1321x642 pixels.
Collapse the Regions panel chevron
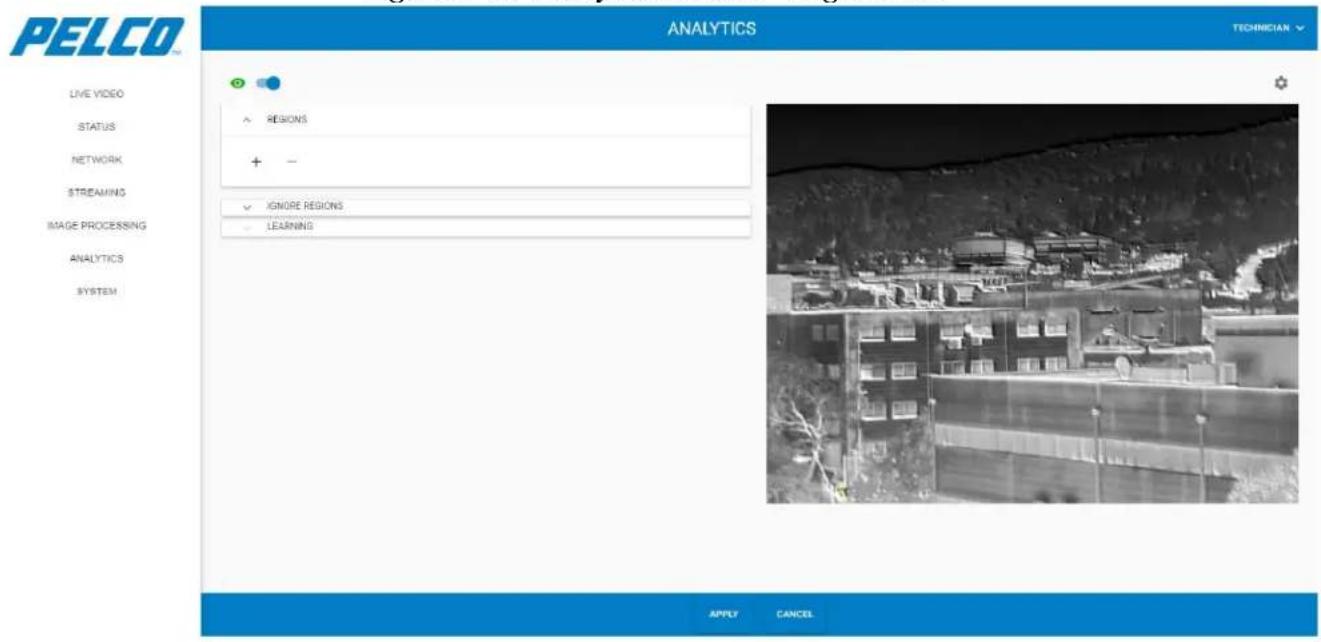click(247, 119)
